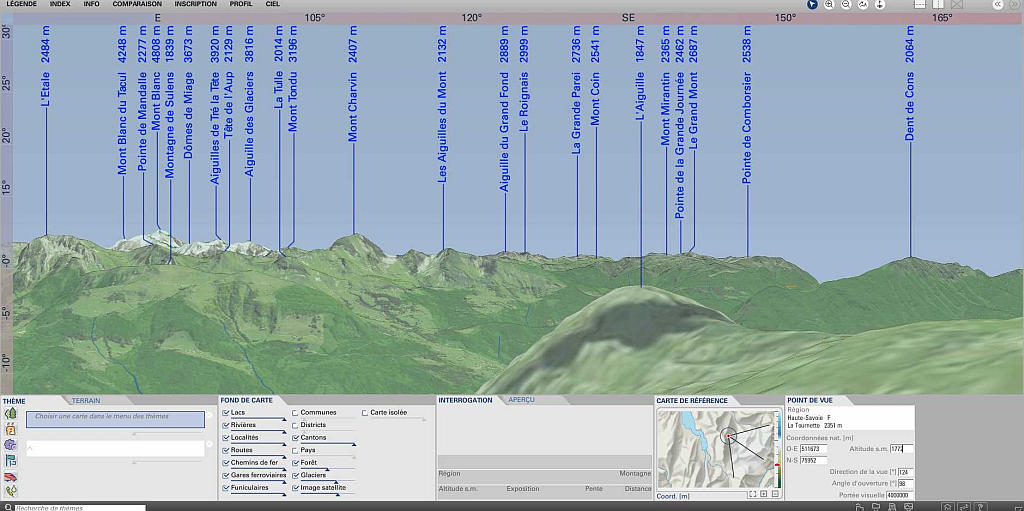The height and width of the screenshot is (511, 1024).
Task: Click the Altitude s.m. input field
Action: 901,449
